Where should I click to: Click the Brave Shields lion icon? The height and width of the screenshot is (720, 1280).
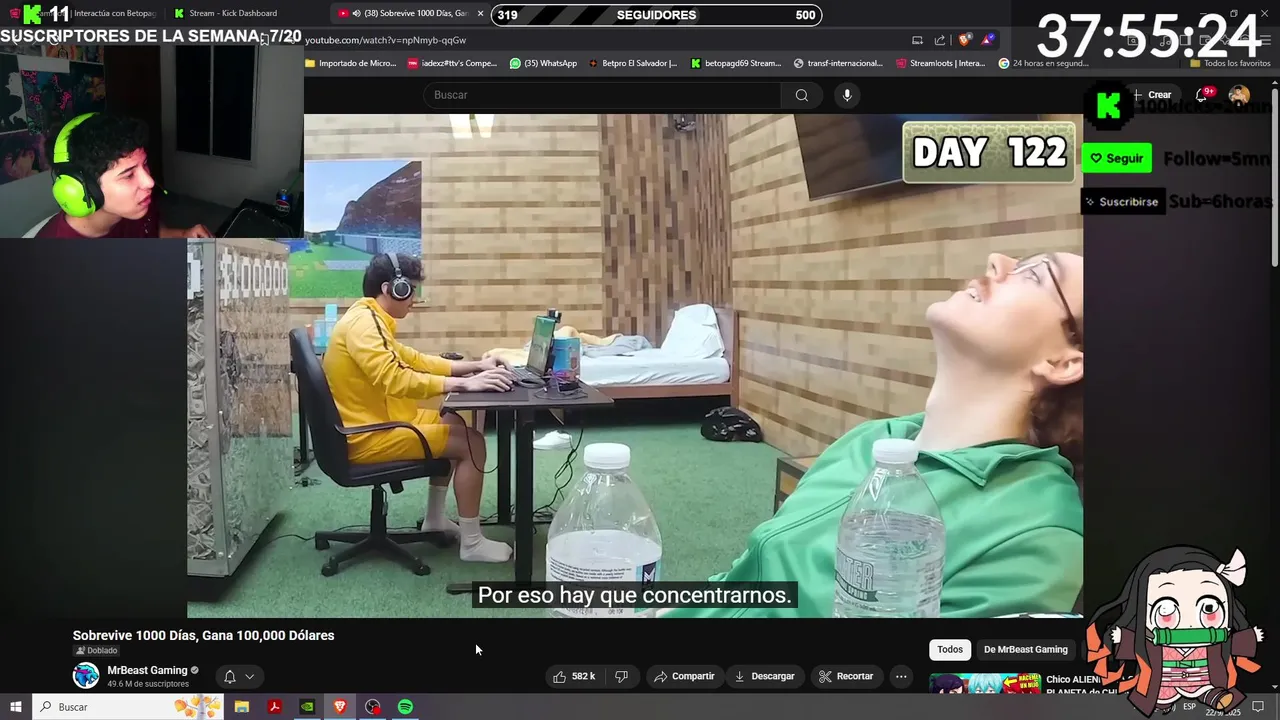click(x=965, y=40)
